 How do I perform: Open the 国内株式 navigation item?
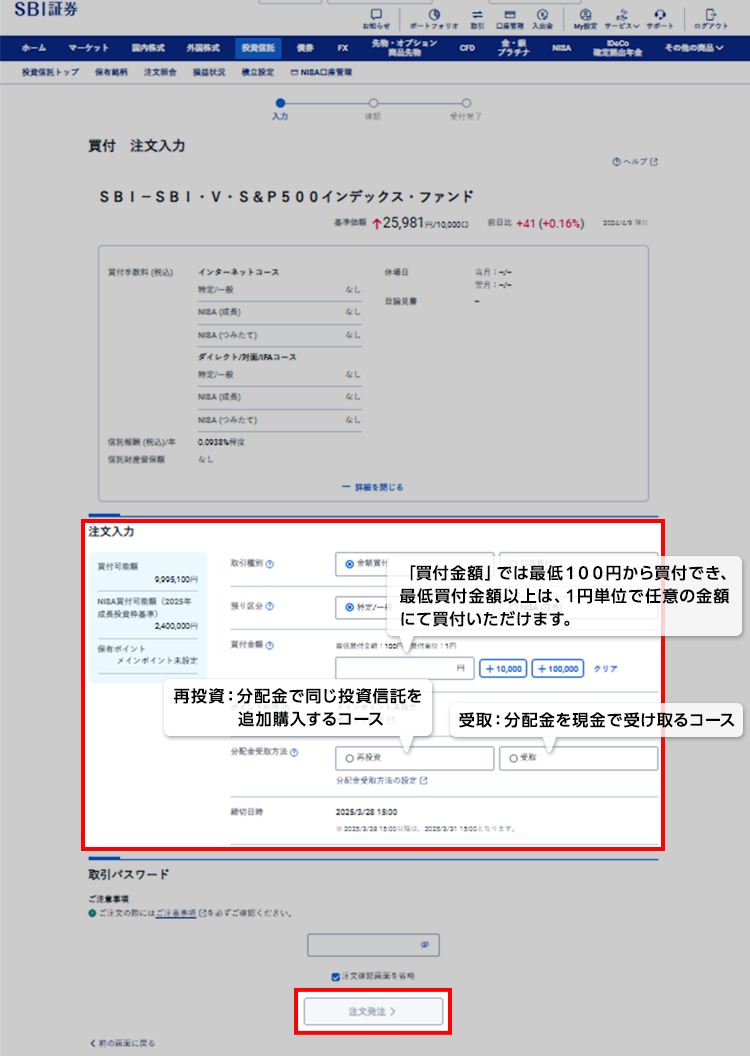pyautogui.click(x=148, y=48)
